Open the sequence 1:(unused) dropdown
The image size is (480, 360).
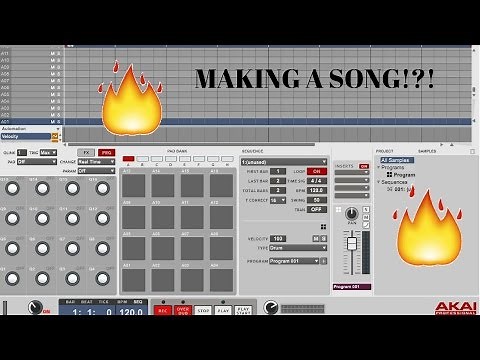[284, 162]
